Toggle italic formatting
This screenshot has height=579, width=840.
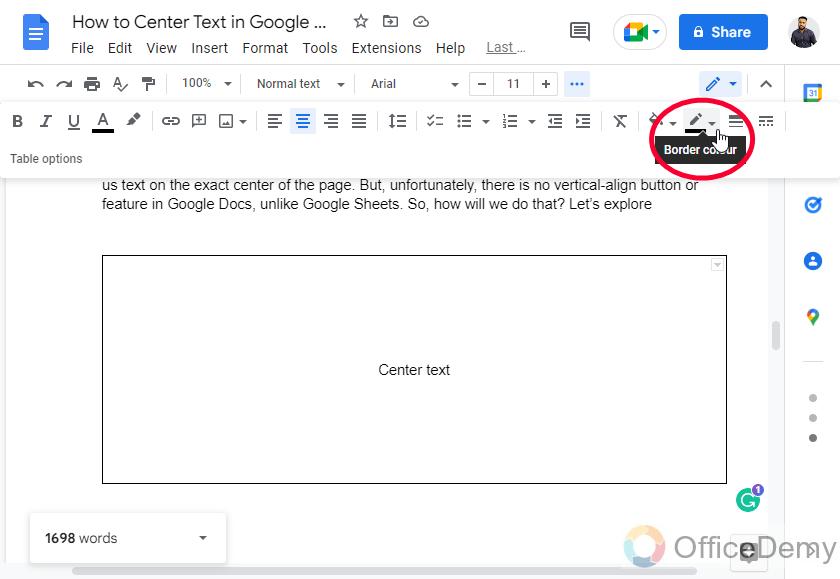click(45, 121)
